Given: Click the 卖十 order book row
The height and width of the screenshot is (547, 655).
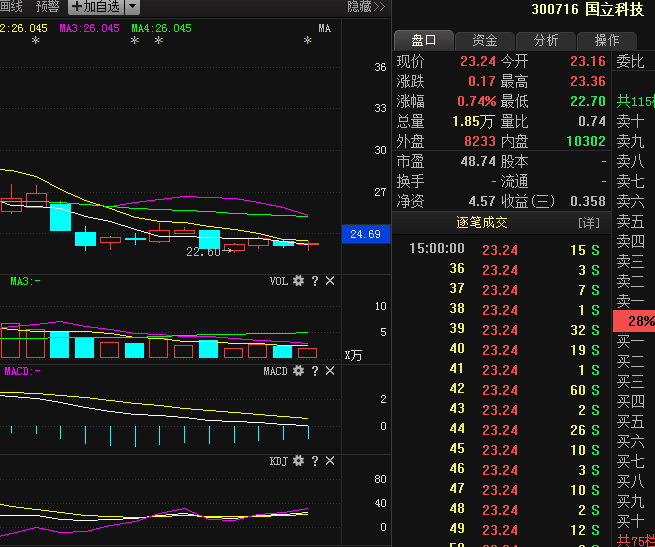Looking at the screenshot, I should coord(634,121).
